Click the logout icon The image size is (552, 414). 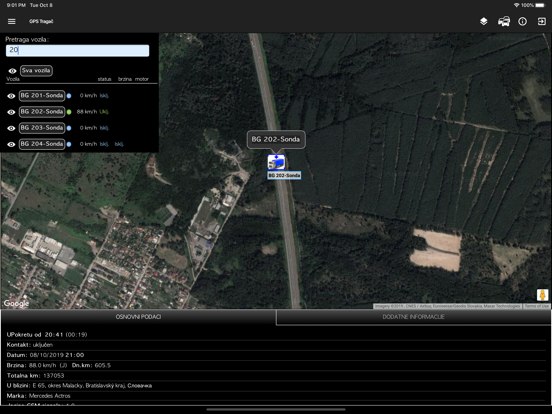tap(541, 21)
